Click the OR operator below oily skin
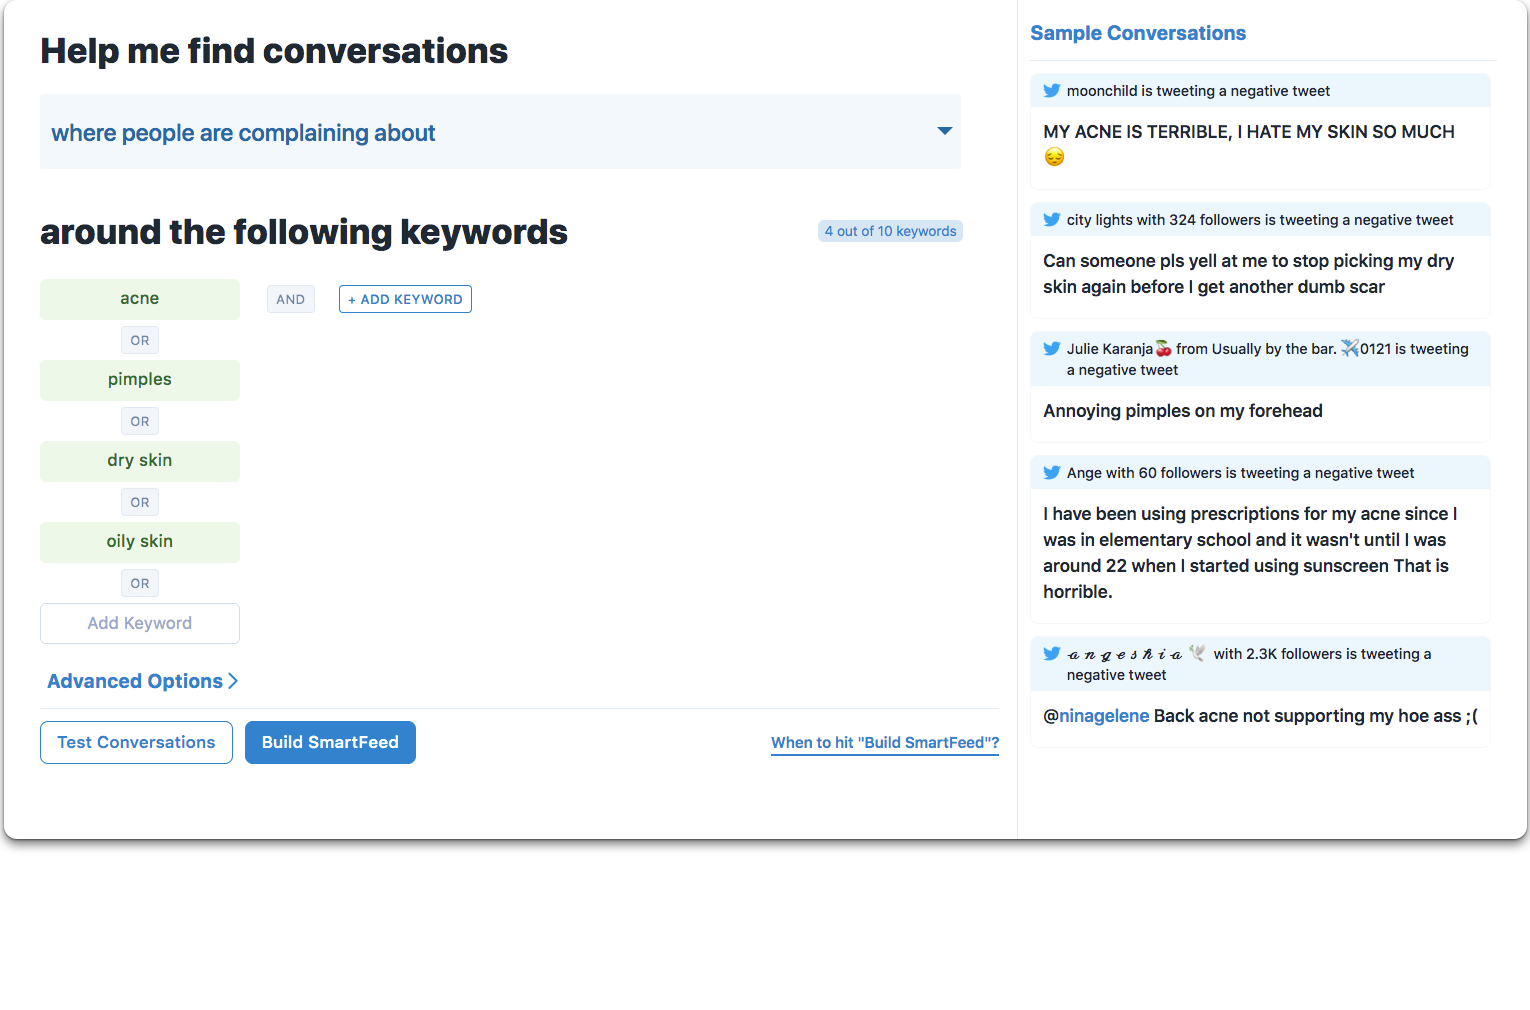Image resolution: width=1530 pixels, height=1010 pixels. point(140,583)
